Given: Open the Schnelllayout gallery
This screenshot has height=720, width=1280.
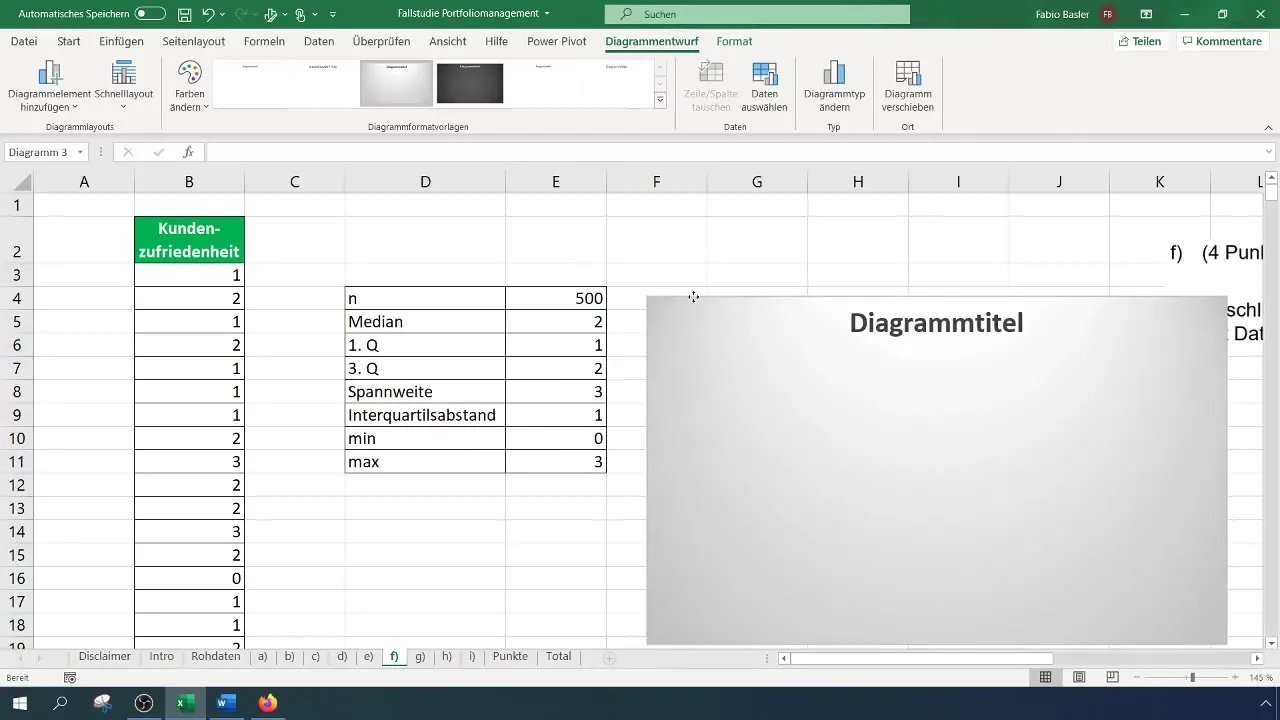Looking at the screenshot, I should 124,86.
